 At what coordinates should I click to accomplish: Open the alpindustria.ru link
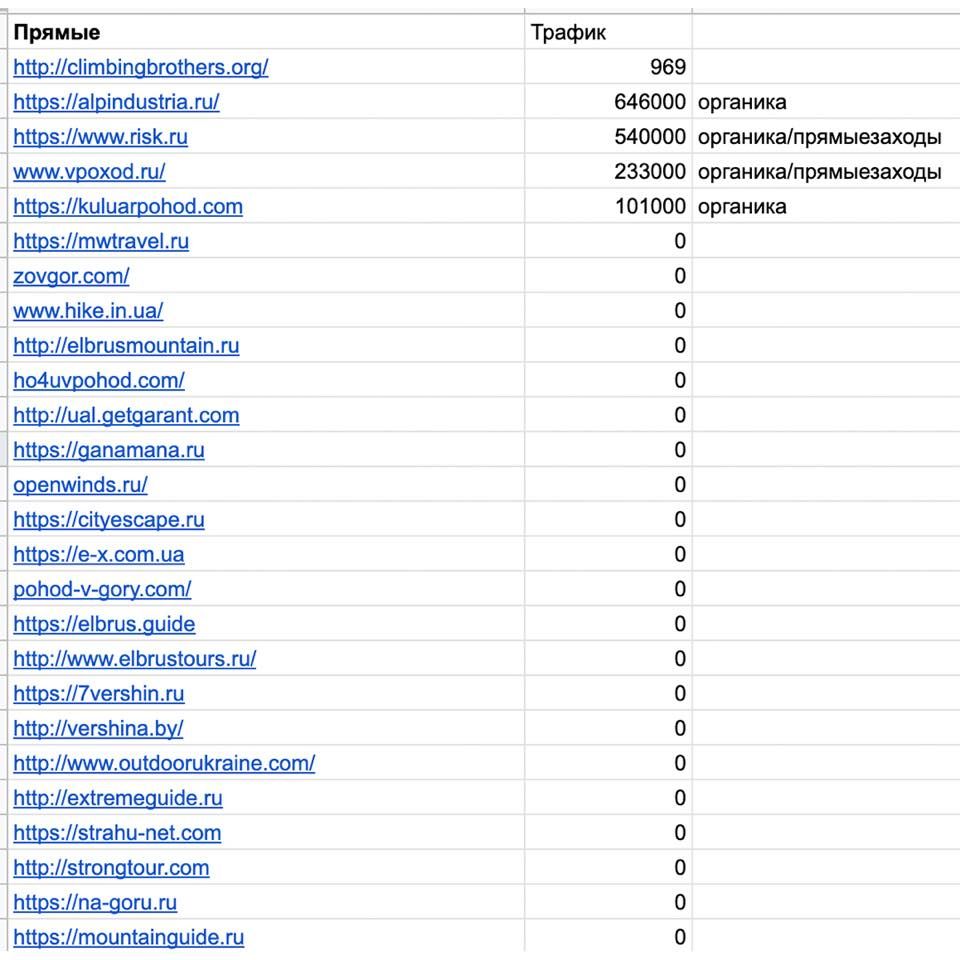[x=116, y=102]
